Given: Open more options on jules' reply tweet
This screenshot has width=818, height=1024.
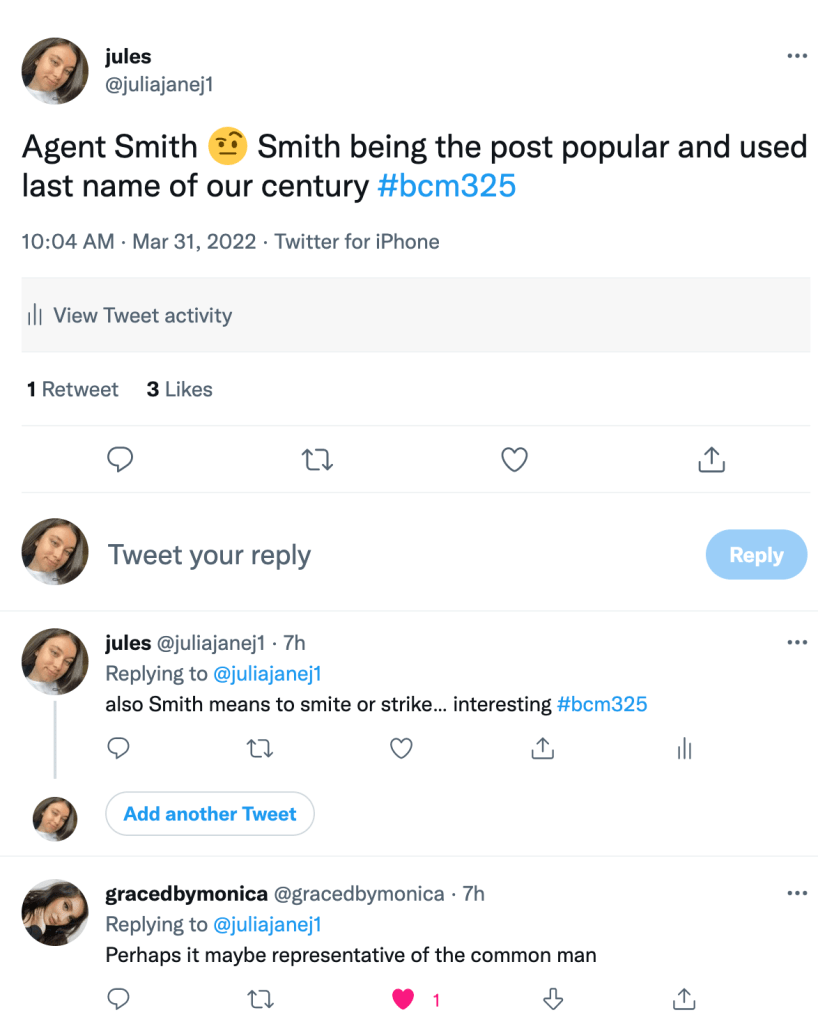Looking at the screenshot, I should point(796,642).
